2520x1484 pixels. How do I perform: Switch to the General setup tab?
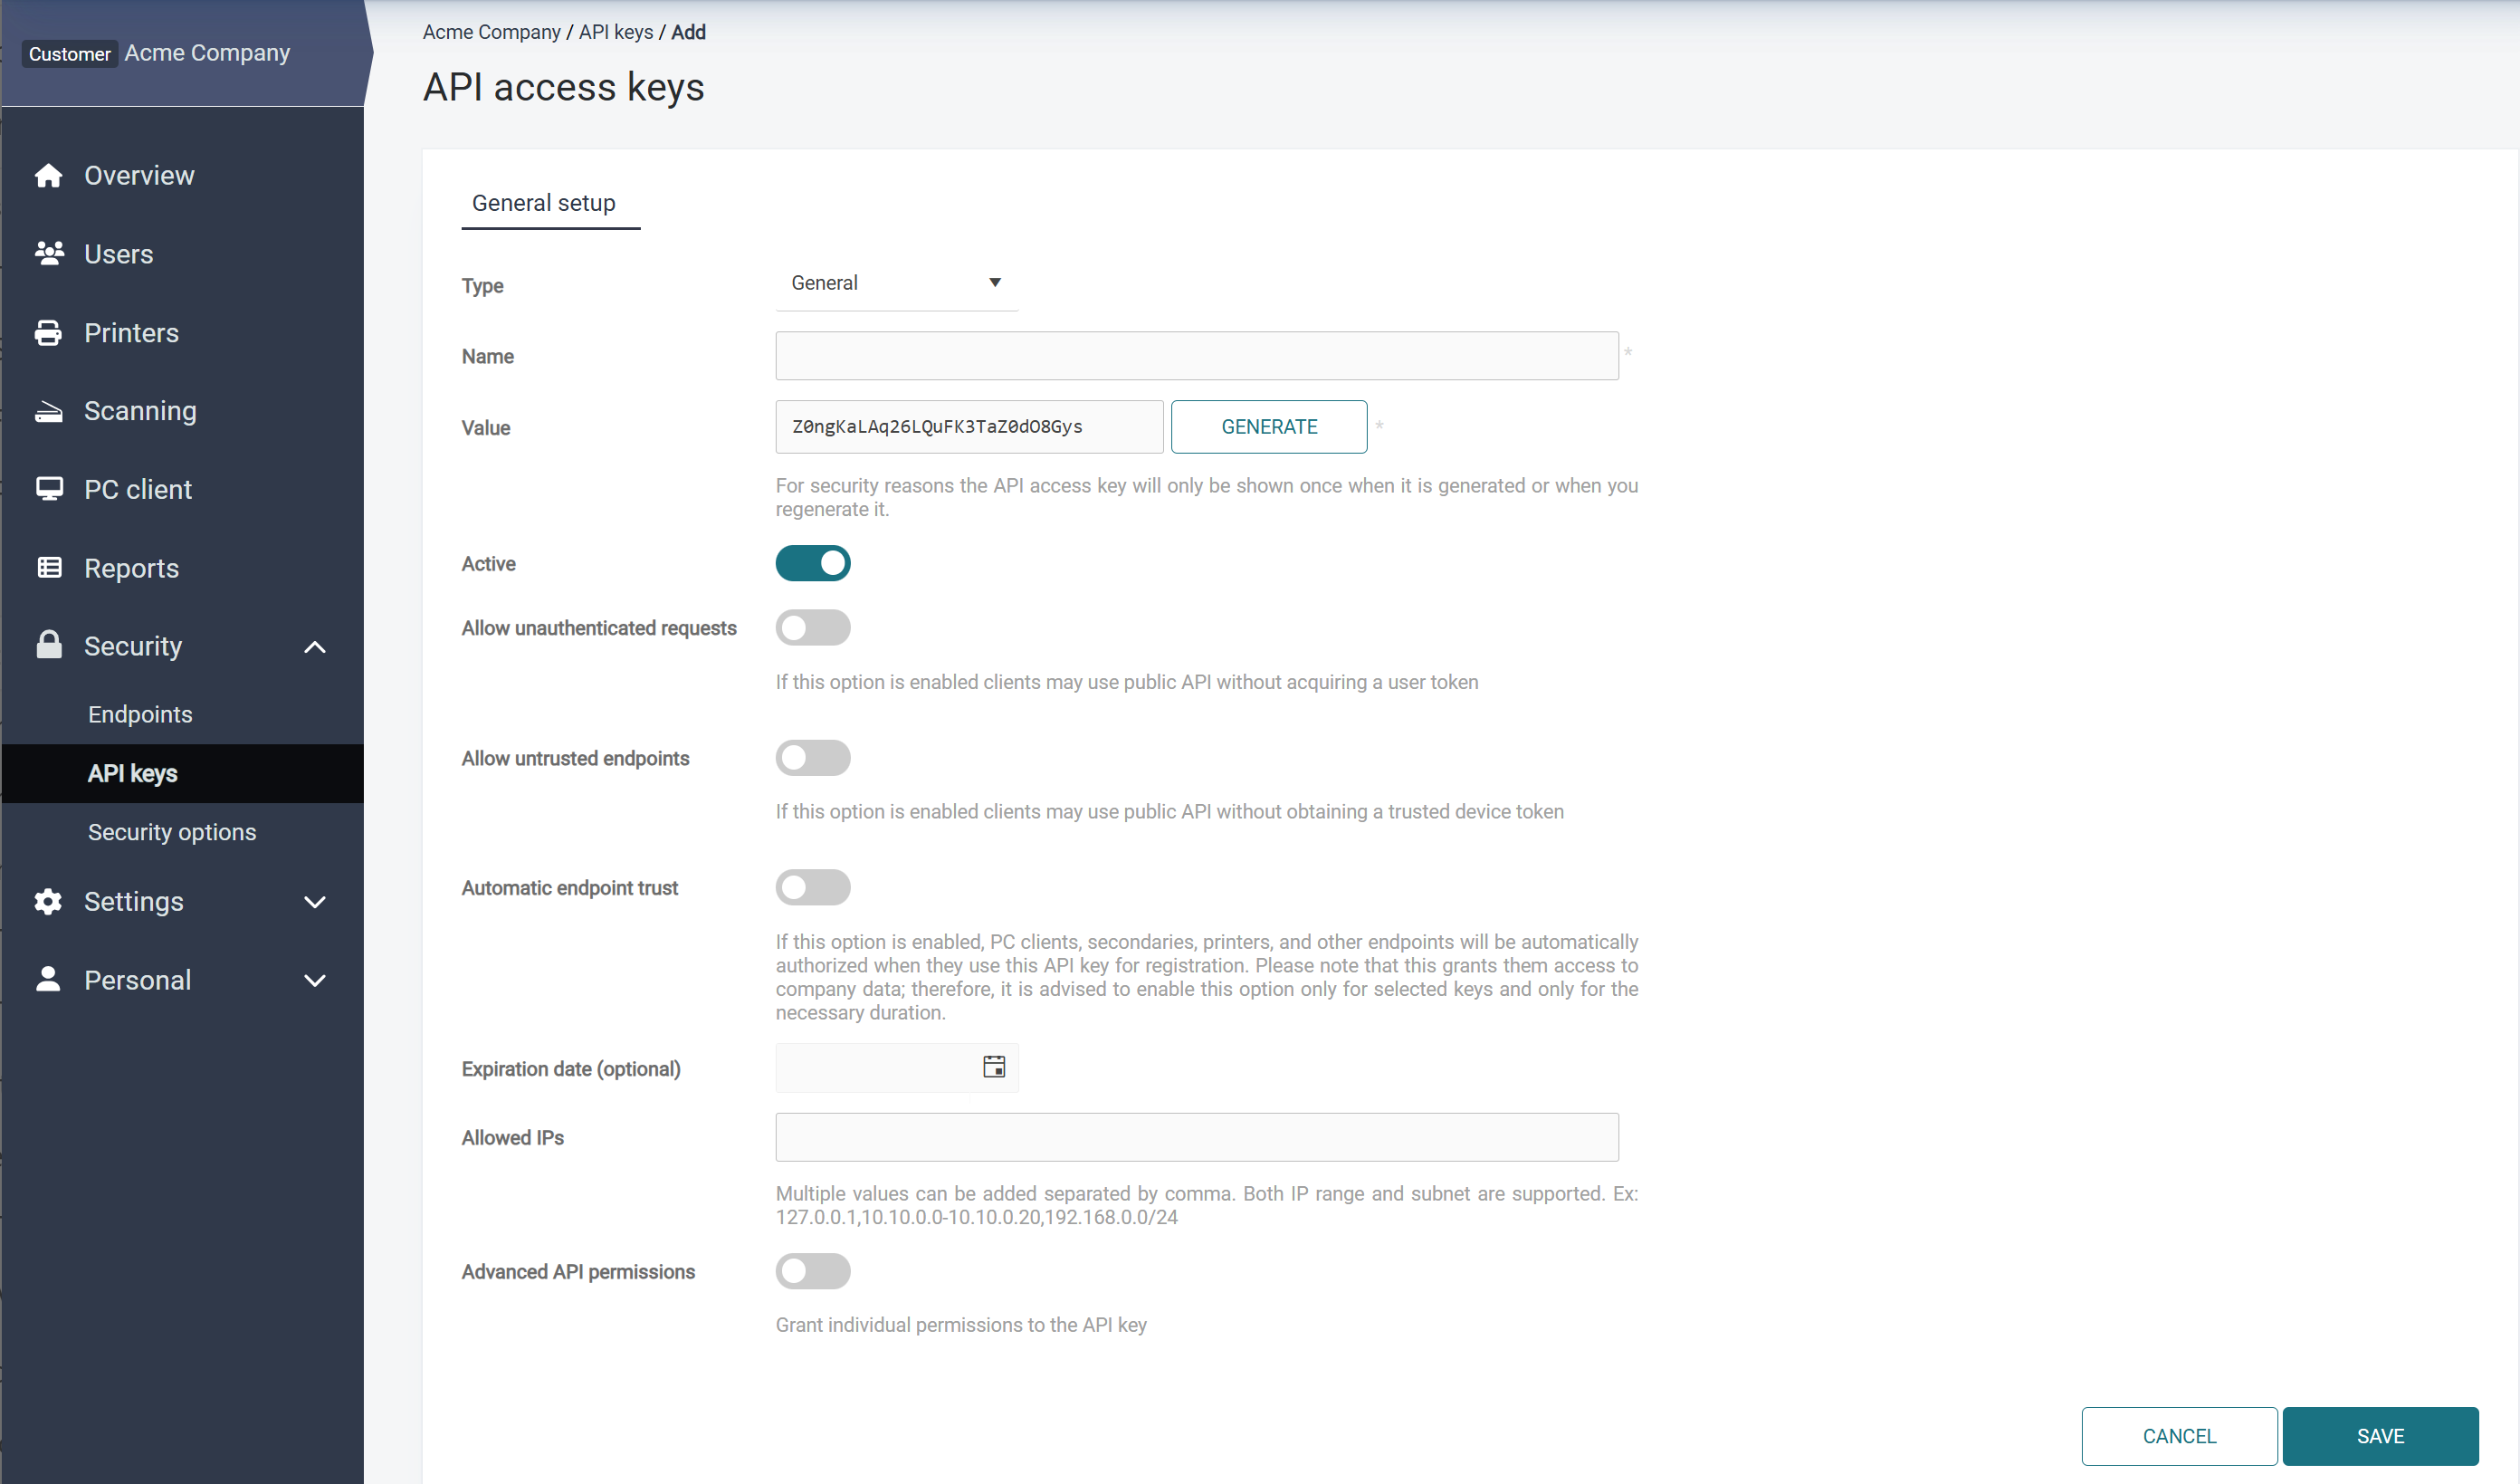[x=543, y=203]
